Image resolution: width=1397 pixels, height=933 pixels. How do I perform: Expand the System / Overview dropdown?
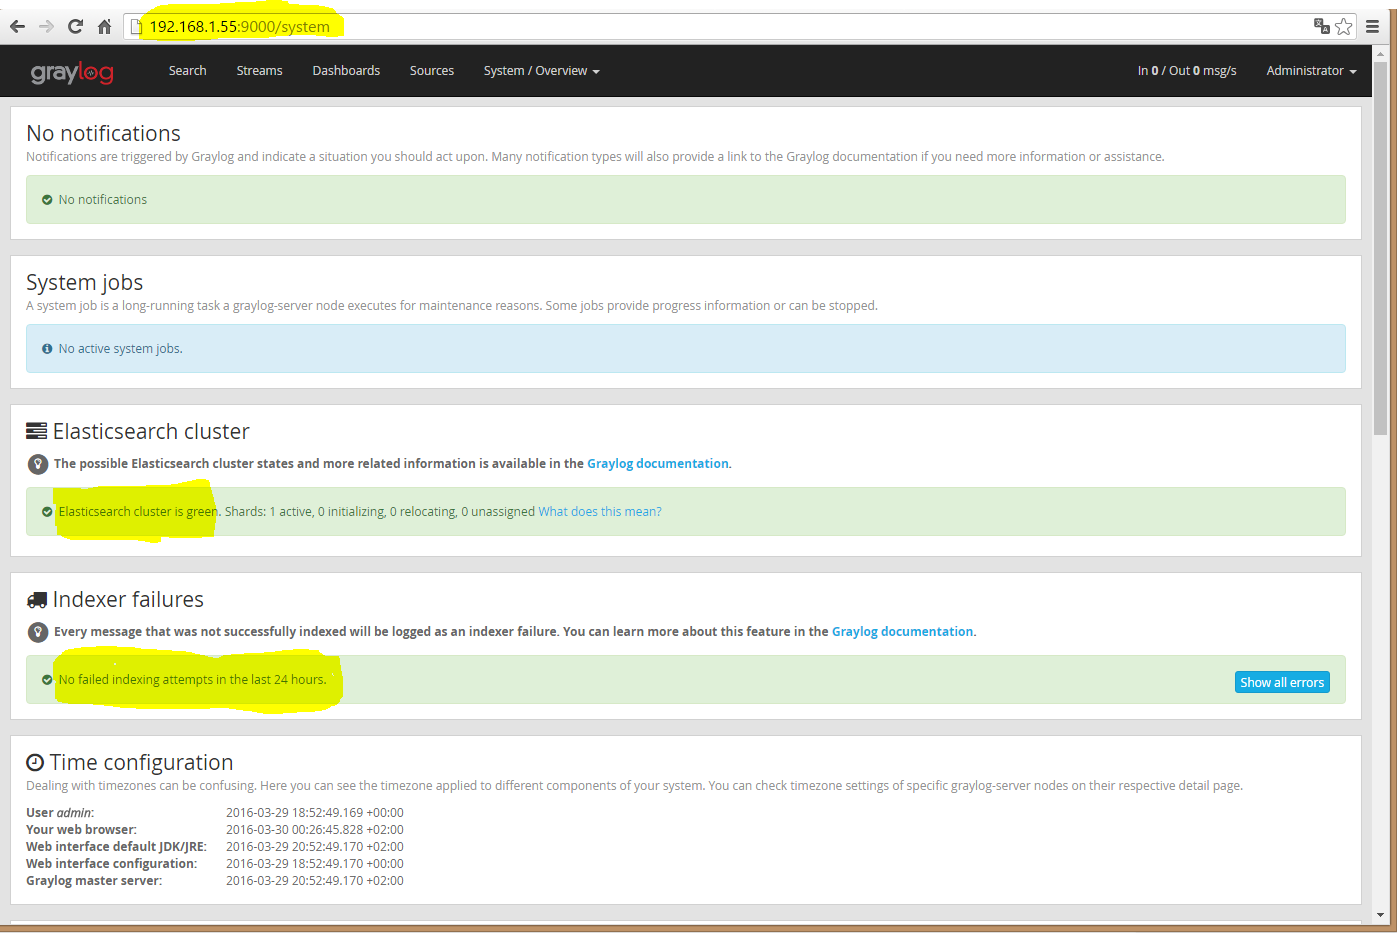(x=541, y=71)
